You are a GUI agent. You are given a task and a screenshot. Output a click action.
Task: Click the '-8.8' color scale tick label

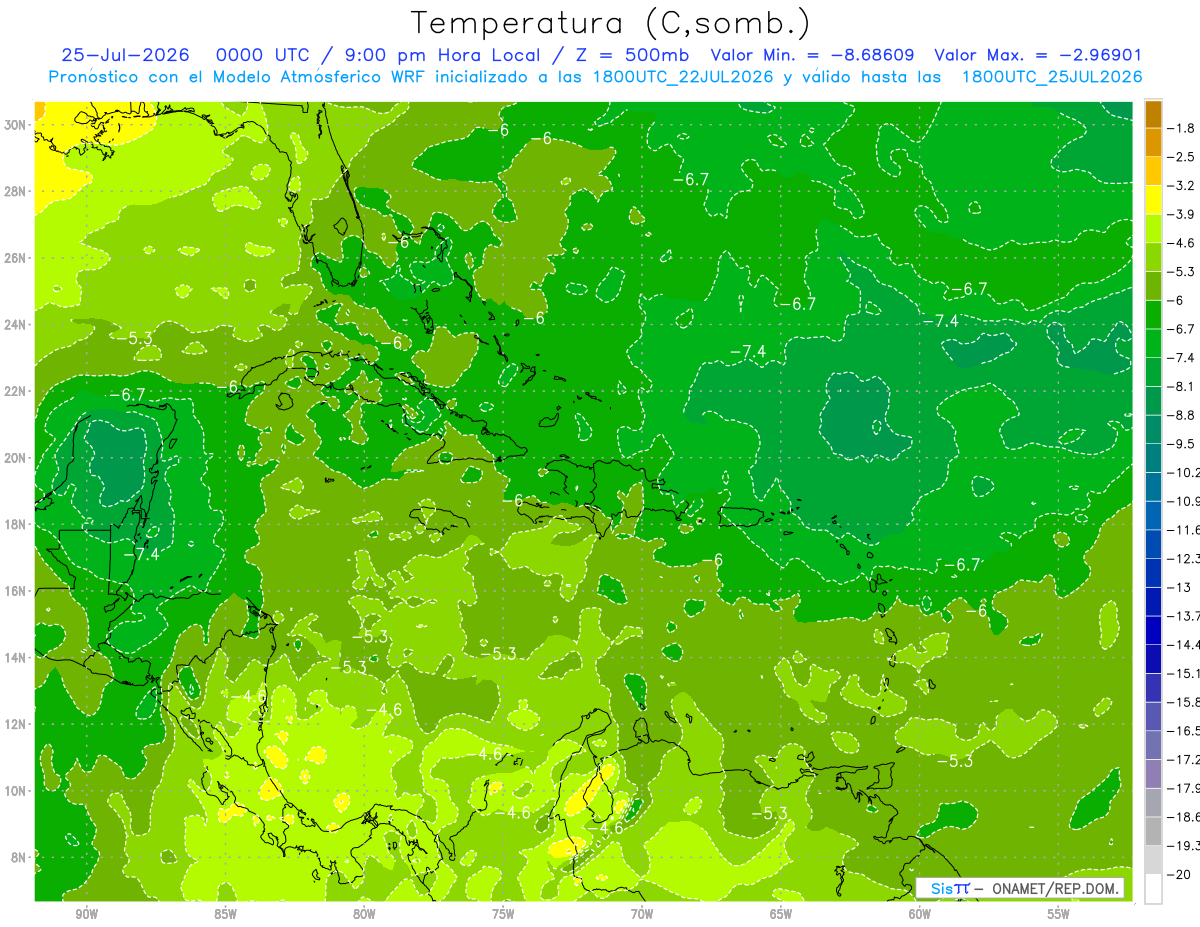click(x=1182, y=415)
